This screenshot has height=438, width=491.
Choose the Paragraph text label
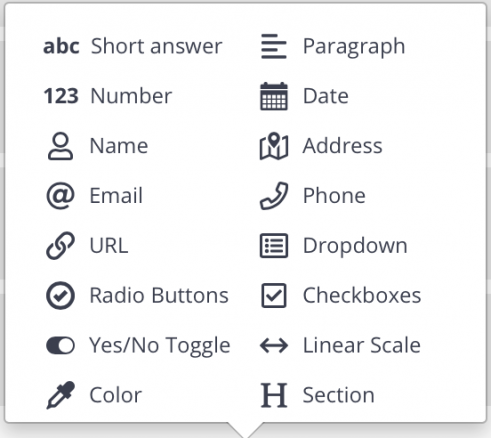point(354,47)
